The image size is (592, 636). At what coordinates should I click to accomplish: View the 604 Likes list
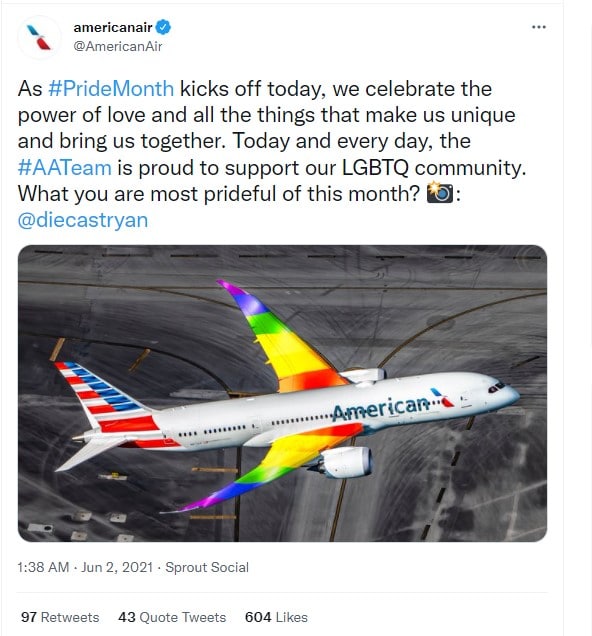[x=276, y=617]
